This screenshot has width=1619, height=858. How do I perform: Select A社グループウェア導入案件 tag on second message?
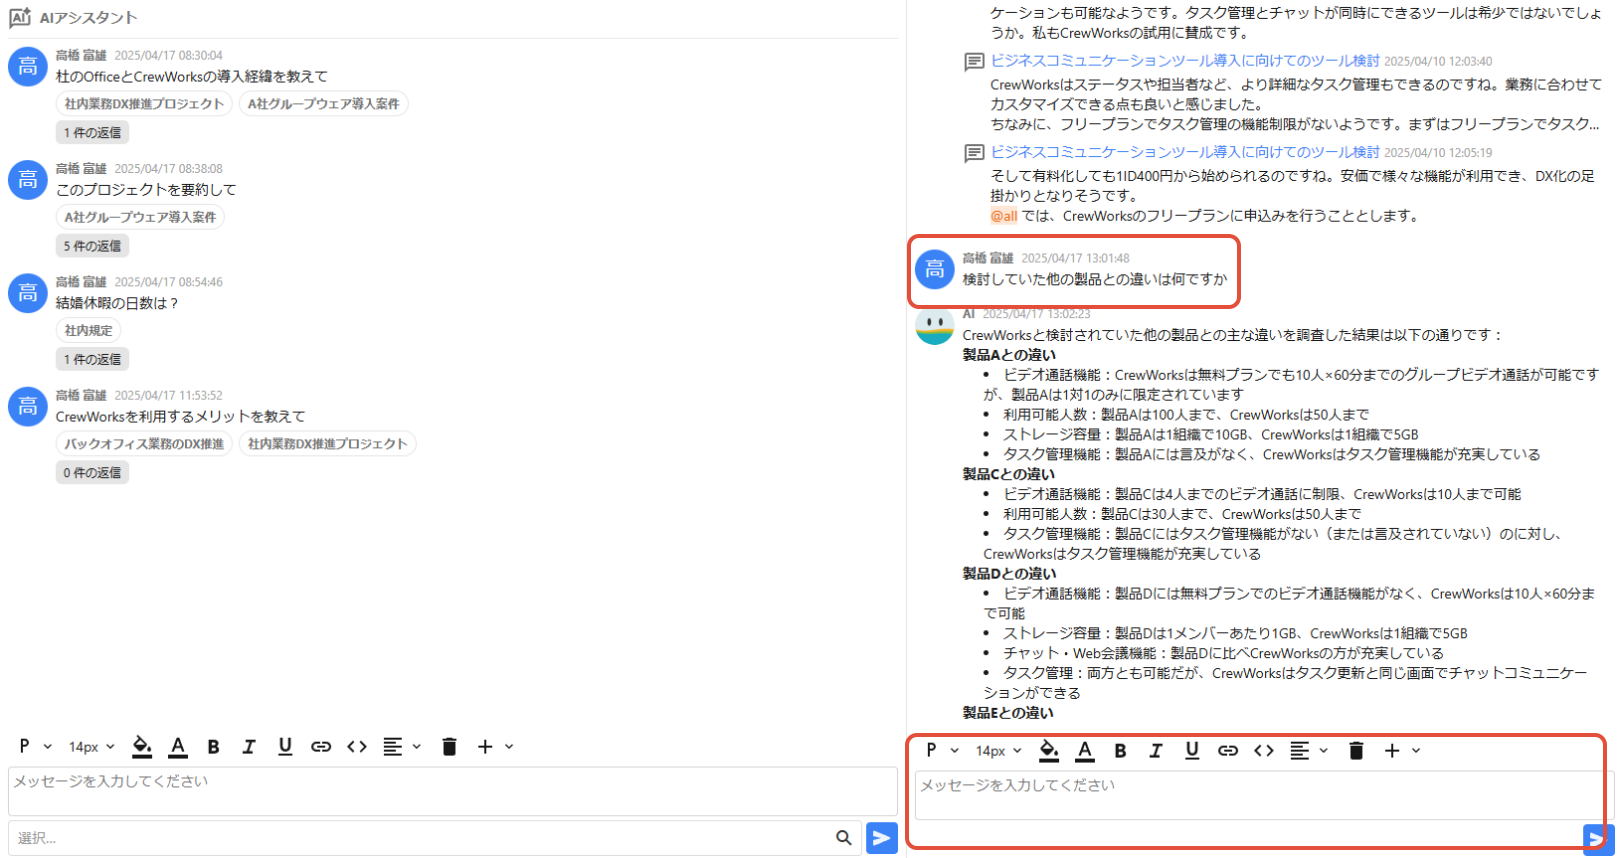(140, 217)
